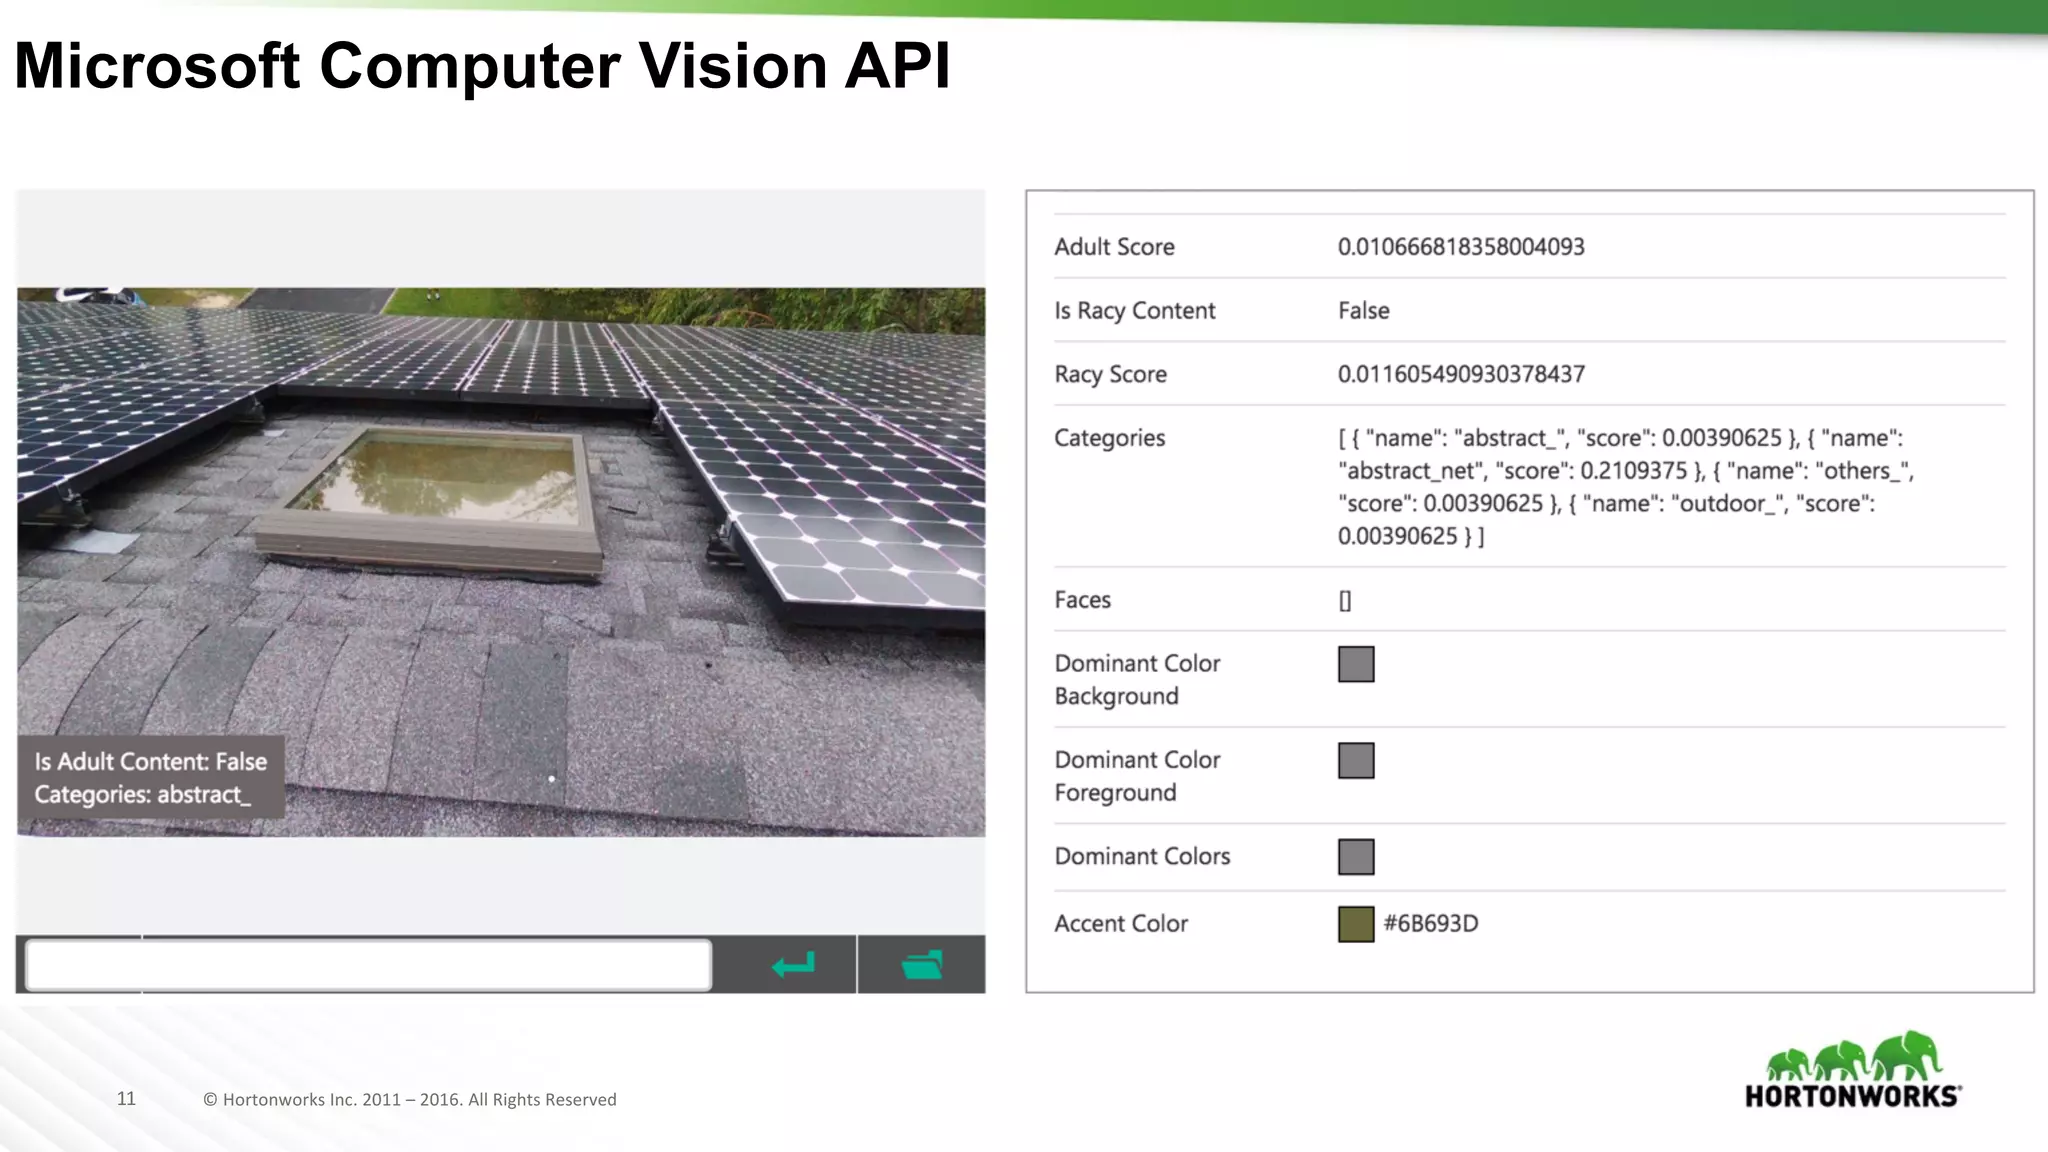Image resolution: width=2048 pixels, height=1152 pixels.
Task: Click the accent hex code #6B693D
Action: (1430, 924)
